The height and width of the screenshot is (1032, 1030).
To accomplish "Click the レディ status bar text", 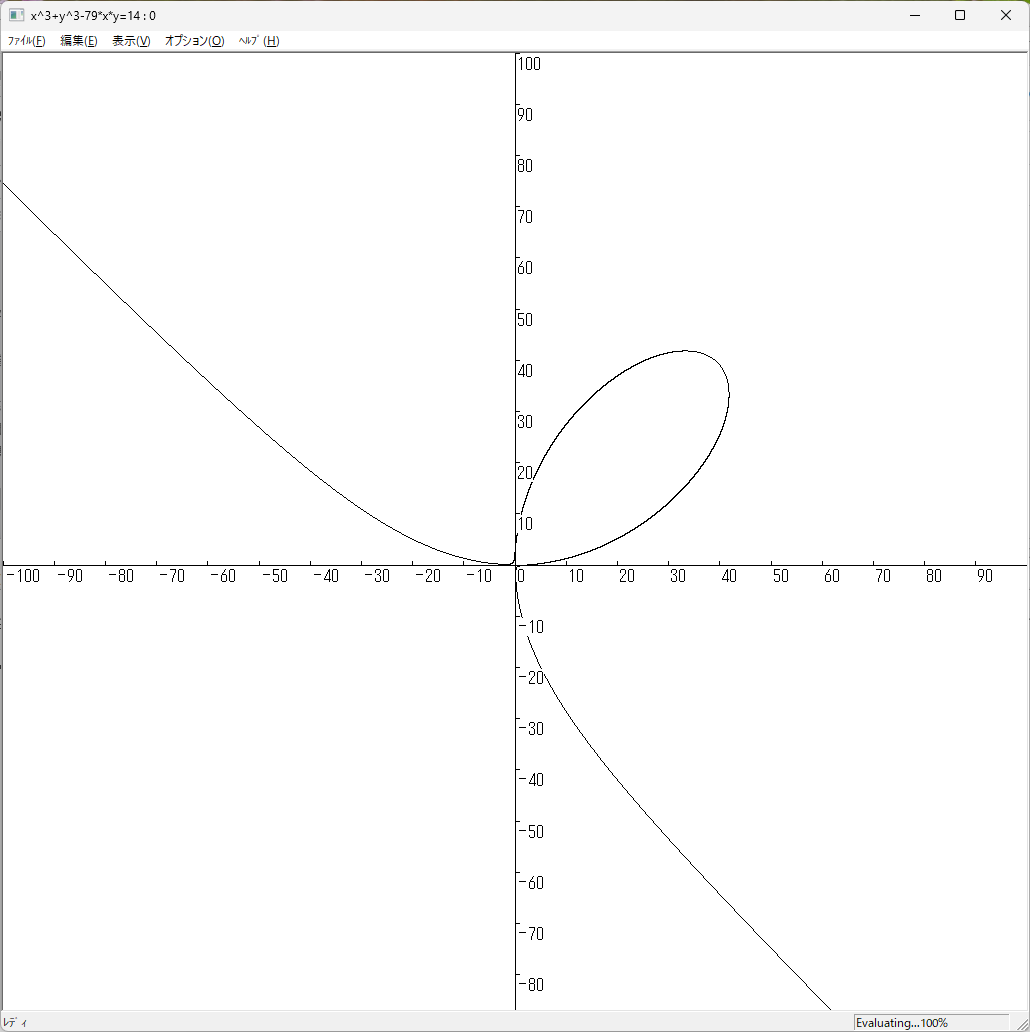I will pyautogui.click(x=17, y=1023).
